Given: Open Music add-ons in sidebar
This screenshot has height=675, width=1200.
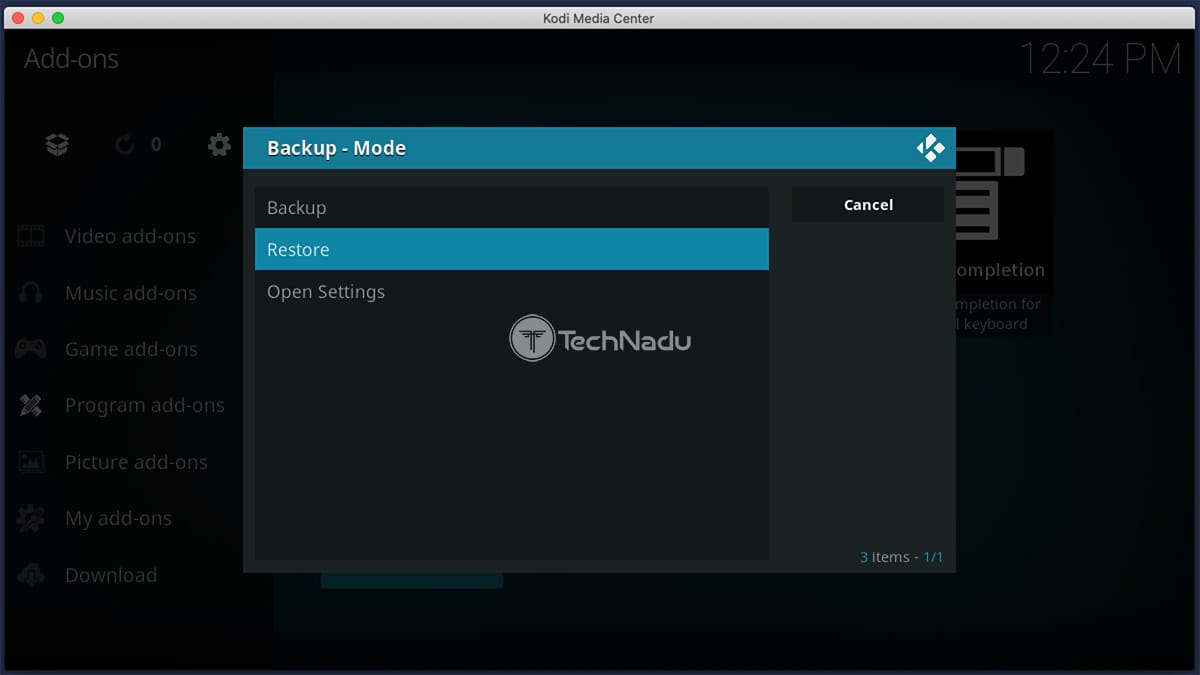Looking at the screenshot, I should (x=131, y=293).
